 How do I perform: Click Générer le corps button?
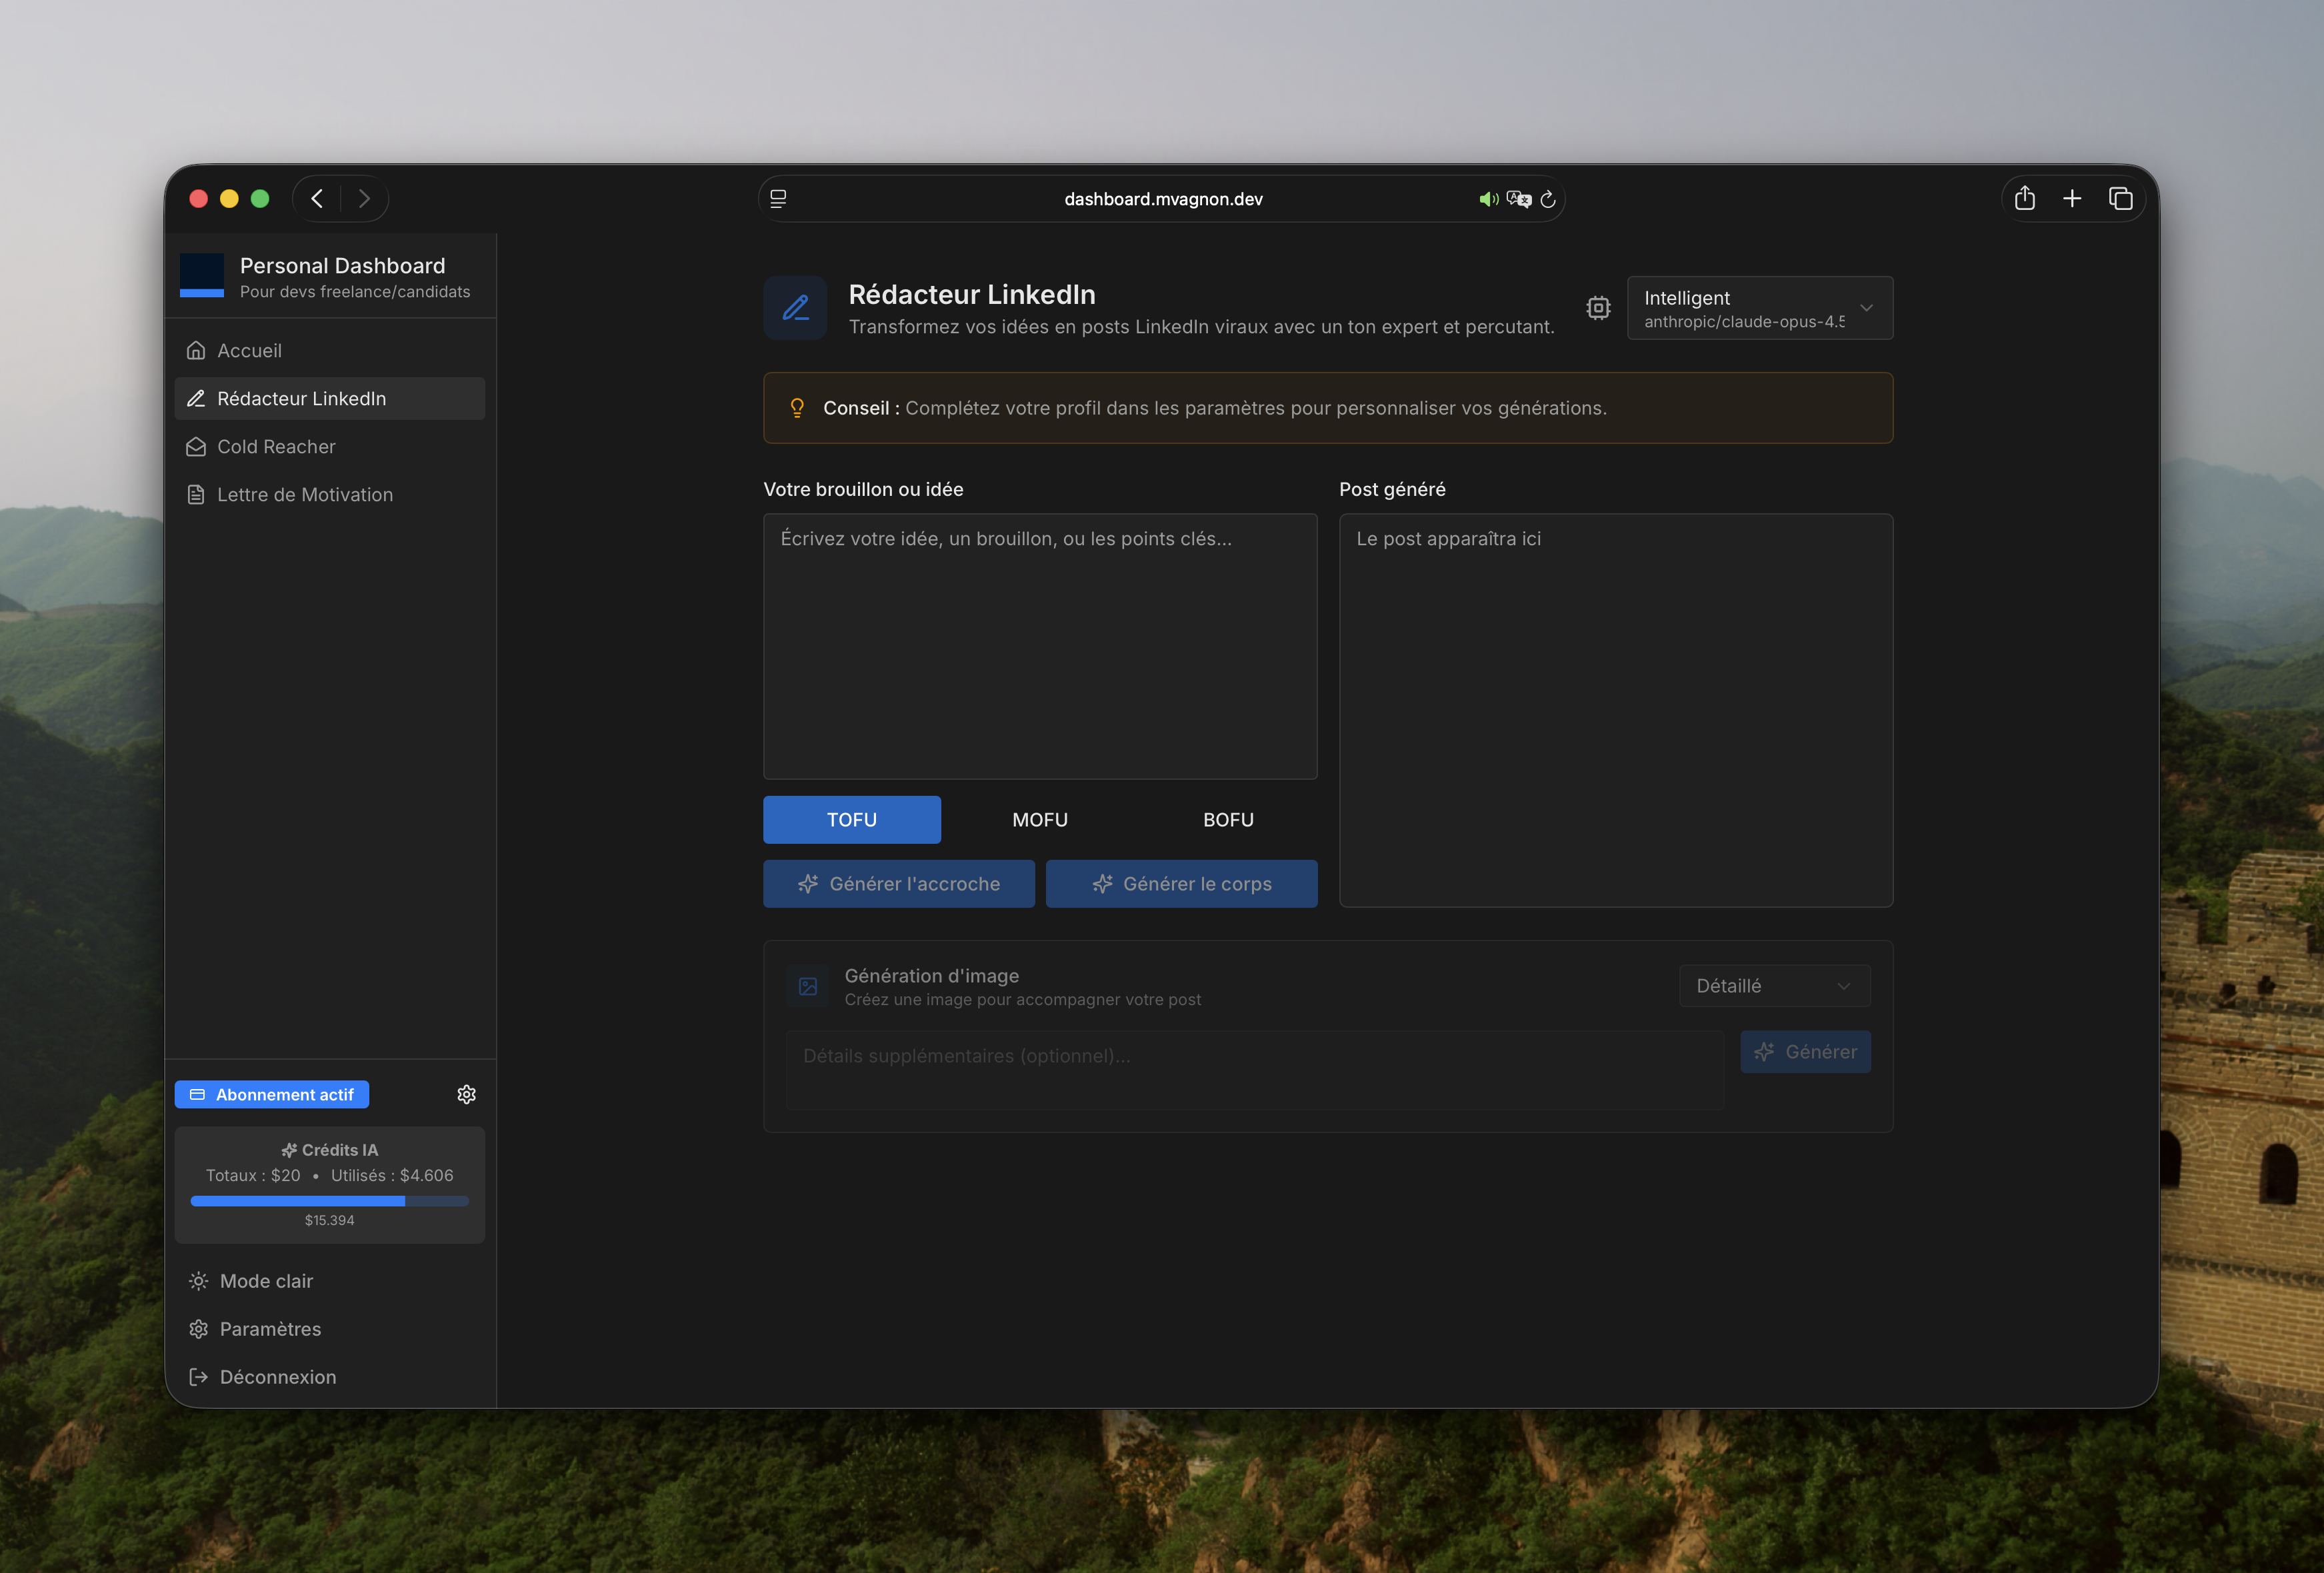tap(1181, 884)
